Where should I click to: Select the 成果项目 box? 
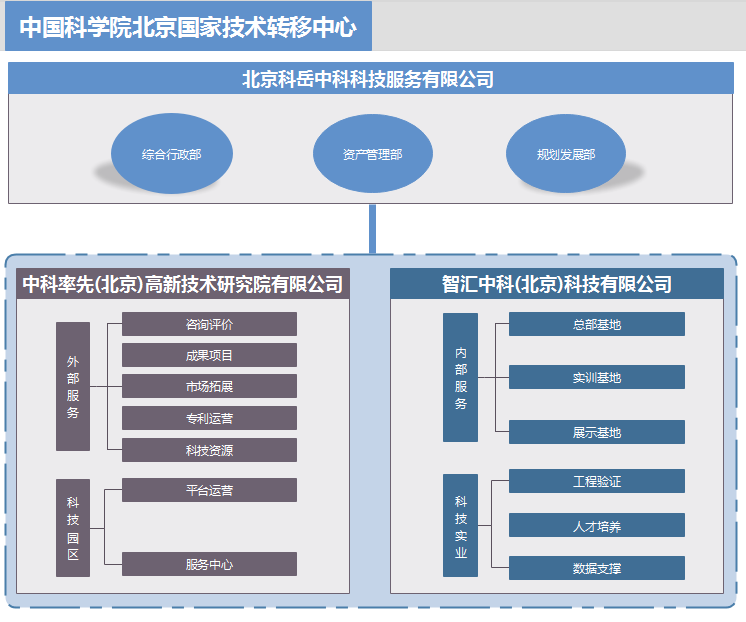(x=209, y=355)
